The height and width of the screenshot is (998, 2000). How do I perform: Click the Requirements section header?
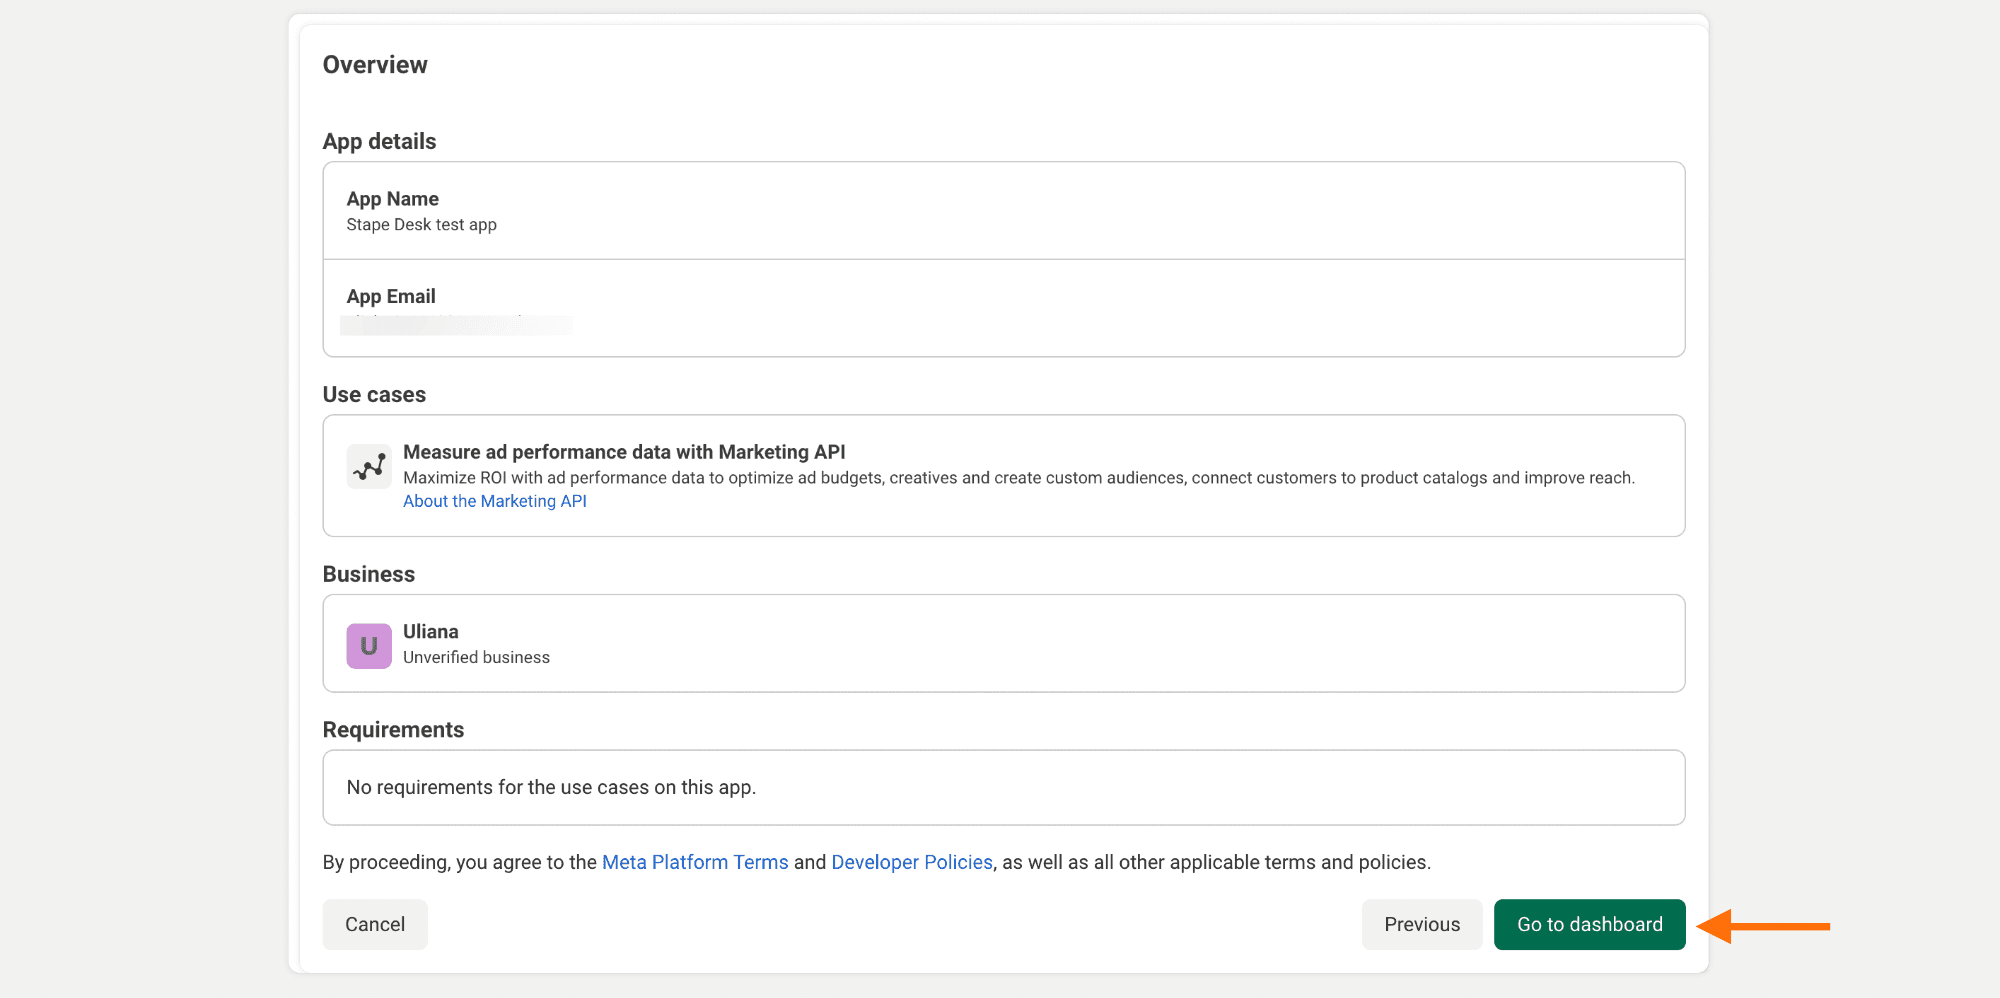pyautogui.click(x=393, y=729)
